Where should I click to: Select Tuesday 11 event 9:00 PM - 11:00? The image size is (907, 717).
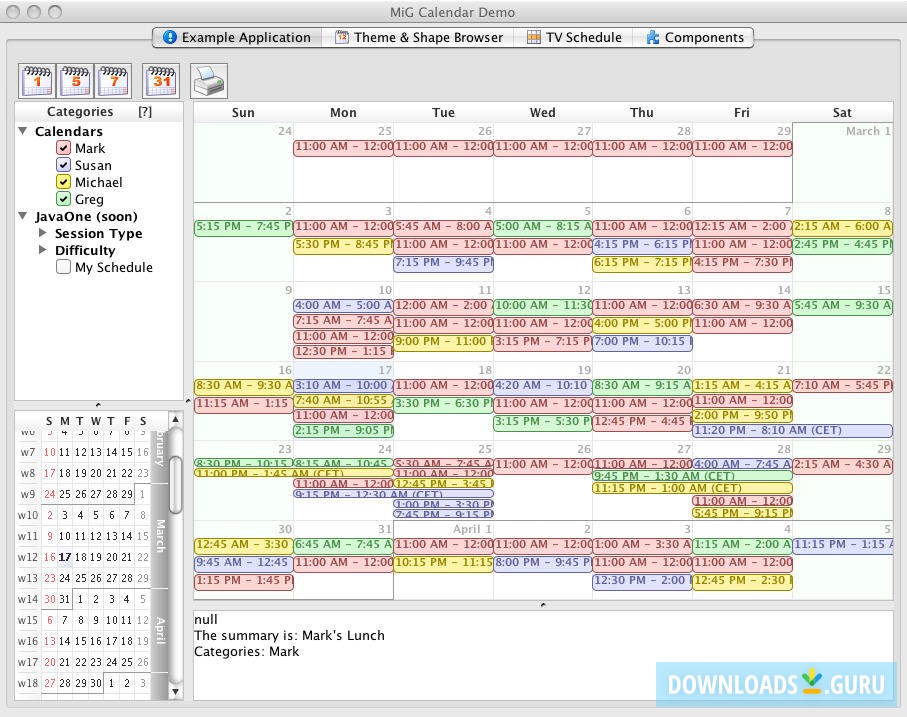[x=444, y=342]
